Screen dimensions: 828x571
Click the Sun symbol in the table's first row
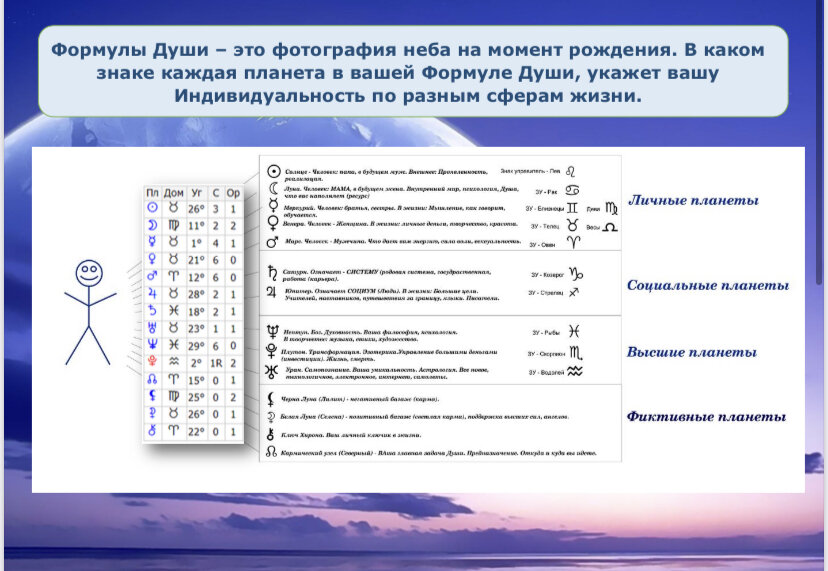click(152, 208)
